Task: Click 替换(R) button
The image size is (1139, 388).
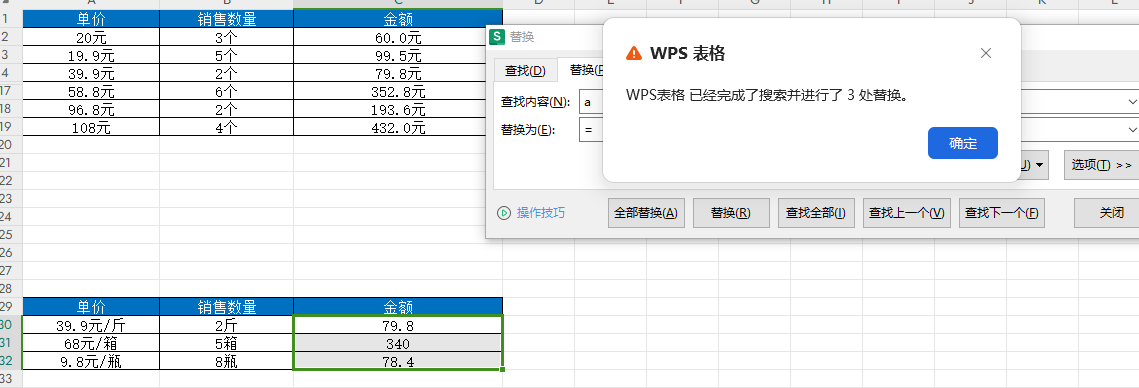Action: click(730, 213)
